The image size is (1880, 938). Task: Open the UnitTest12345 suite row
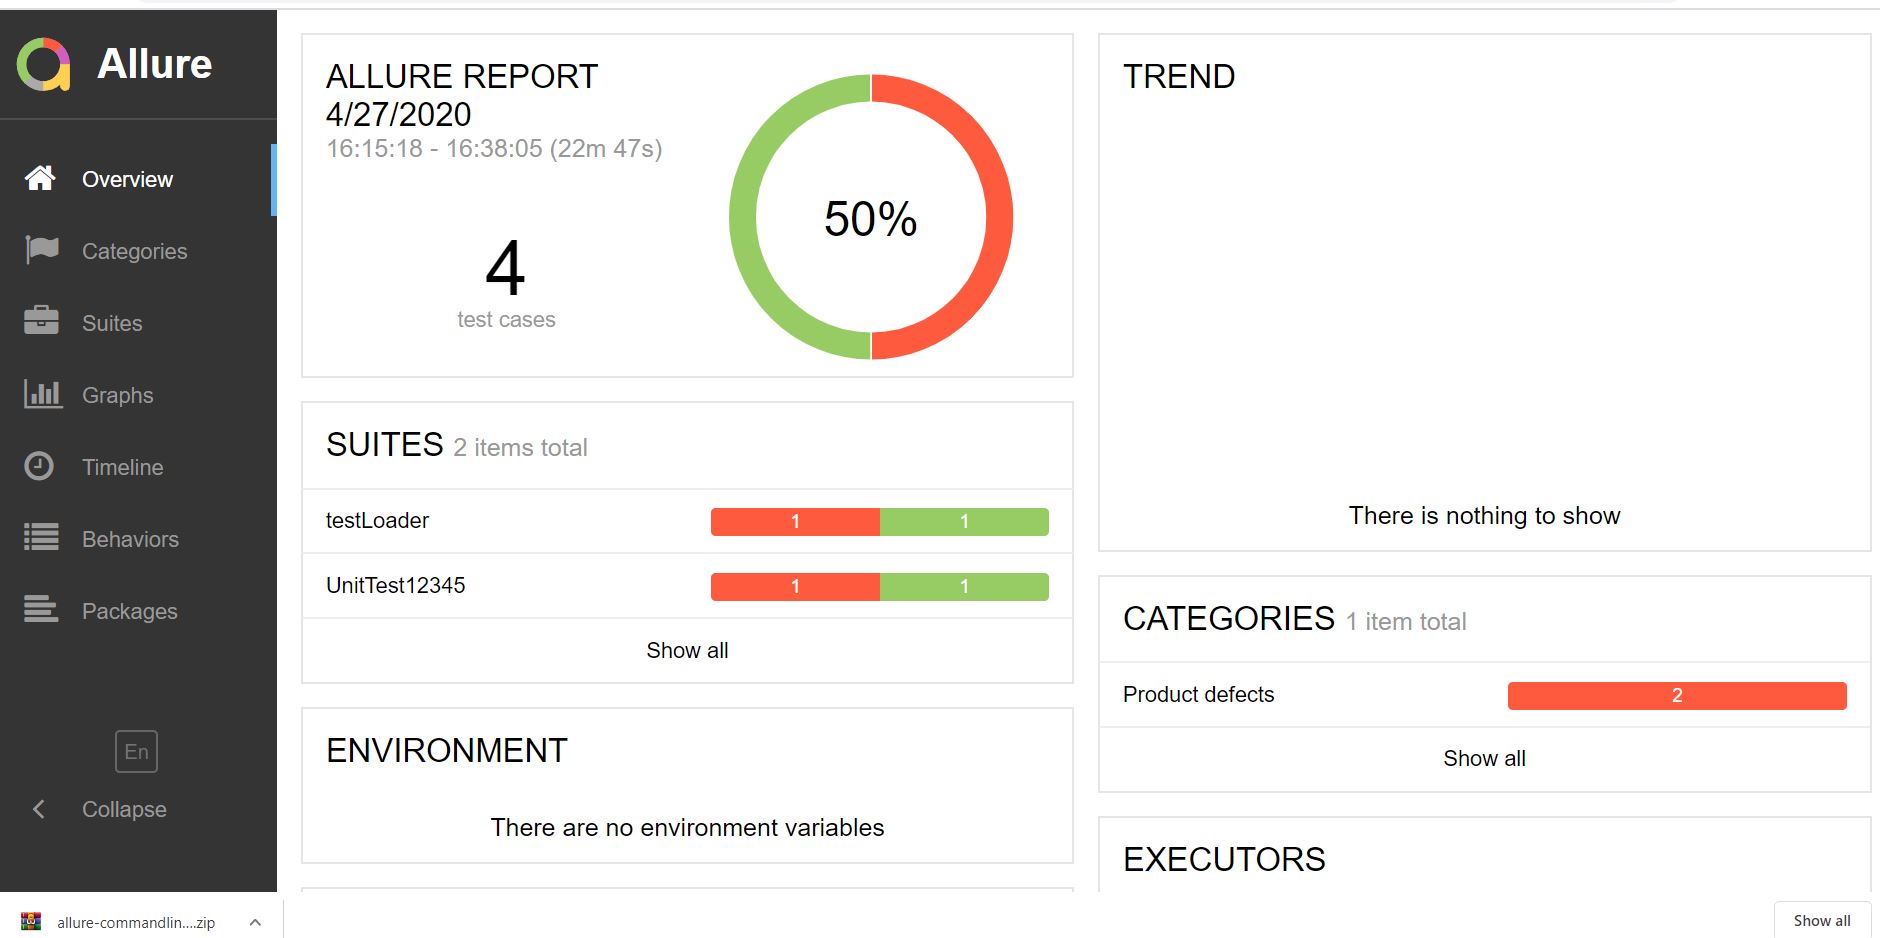[396, 586]
